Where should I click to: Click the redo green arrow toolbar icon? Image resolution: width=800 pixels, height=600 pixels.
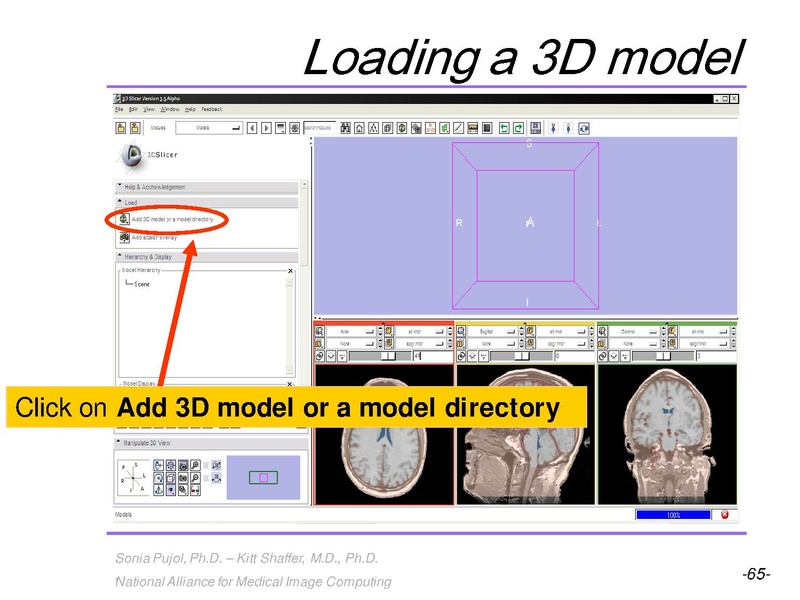pos(518,128)
